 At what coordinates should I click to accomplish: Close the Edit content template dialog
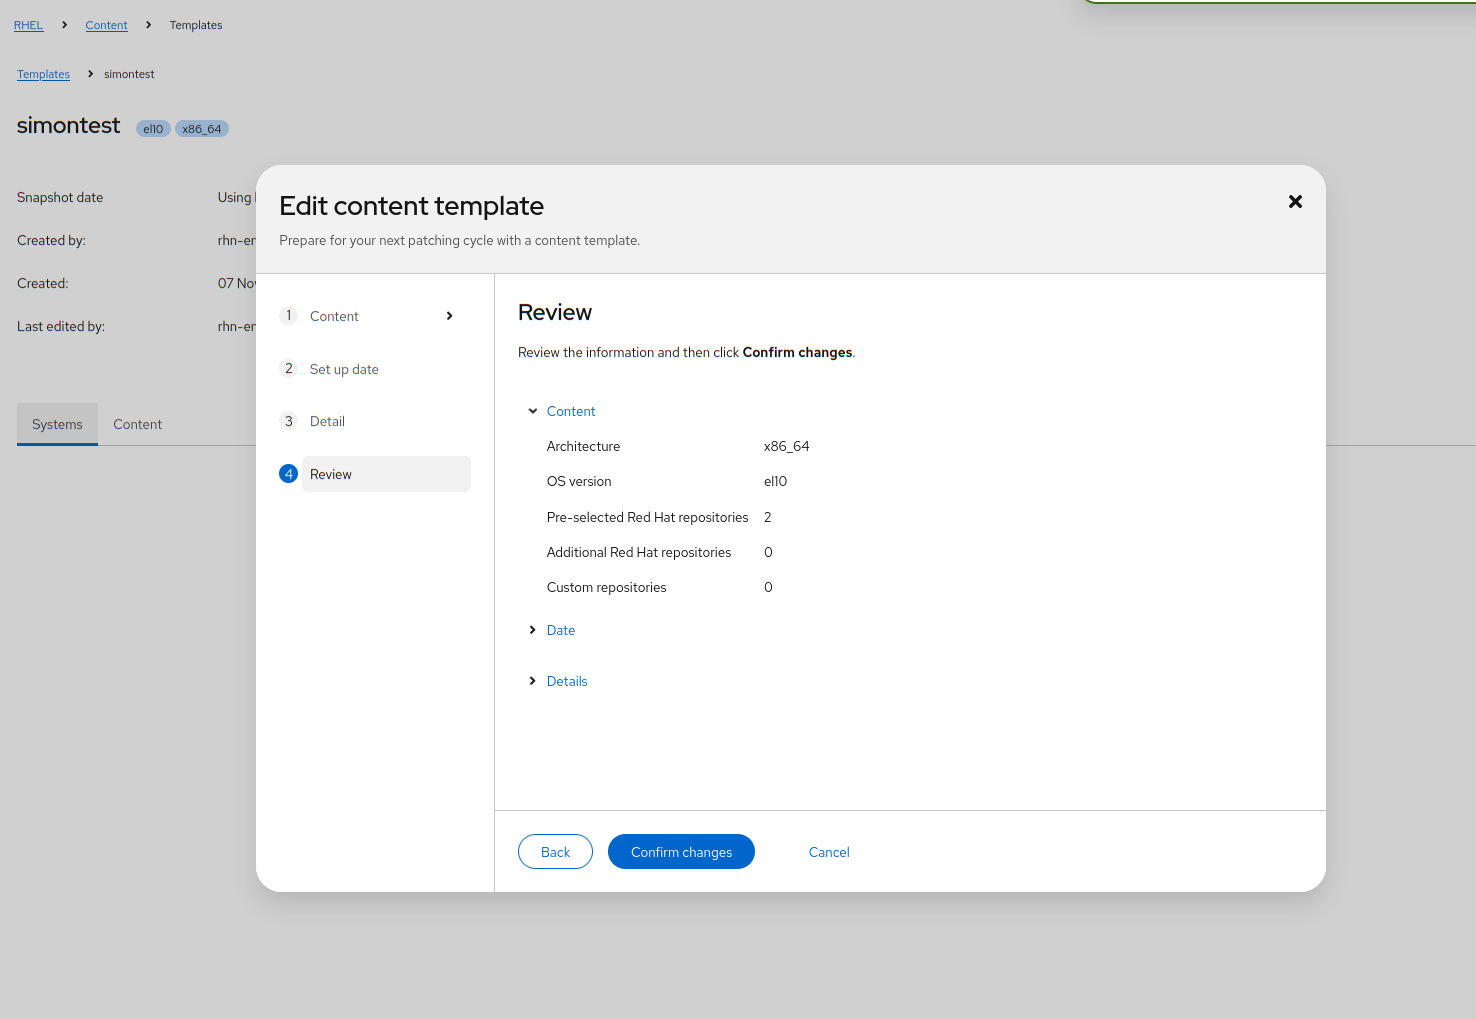click(x=1295, y=202)
